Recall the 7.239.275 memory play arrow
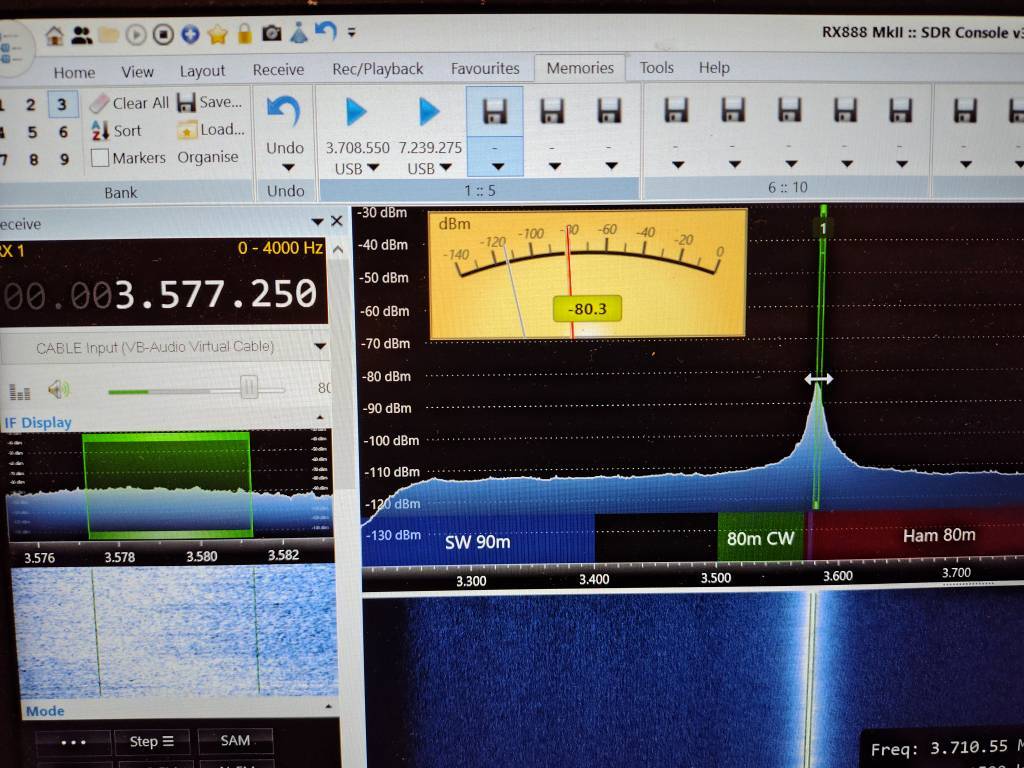1024x768 pixels. click(429, 112)
